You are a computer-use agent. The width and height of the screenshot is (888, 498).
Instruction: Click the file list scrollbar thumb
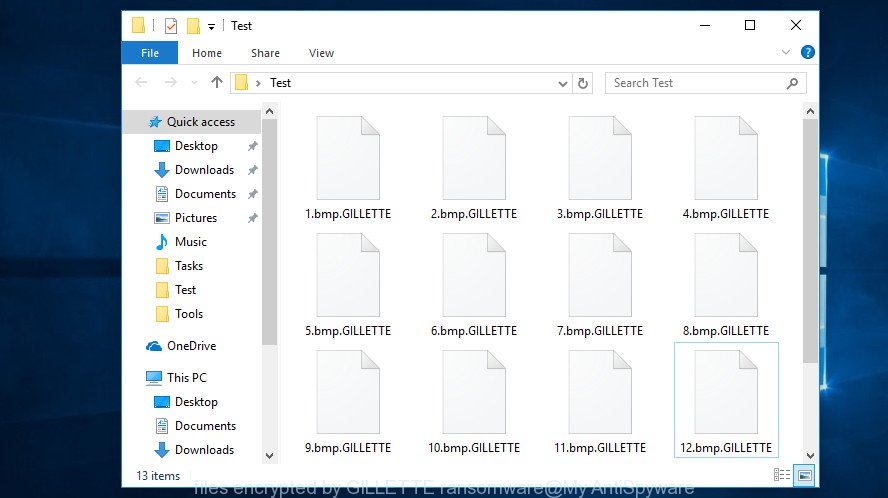click(x=810, y=241)
